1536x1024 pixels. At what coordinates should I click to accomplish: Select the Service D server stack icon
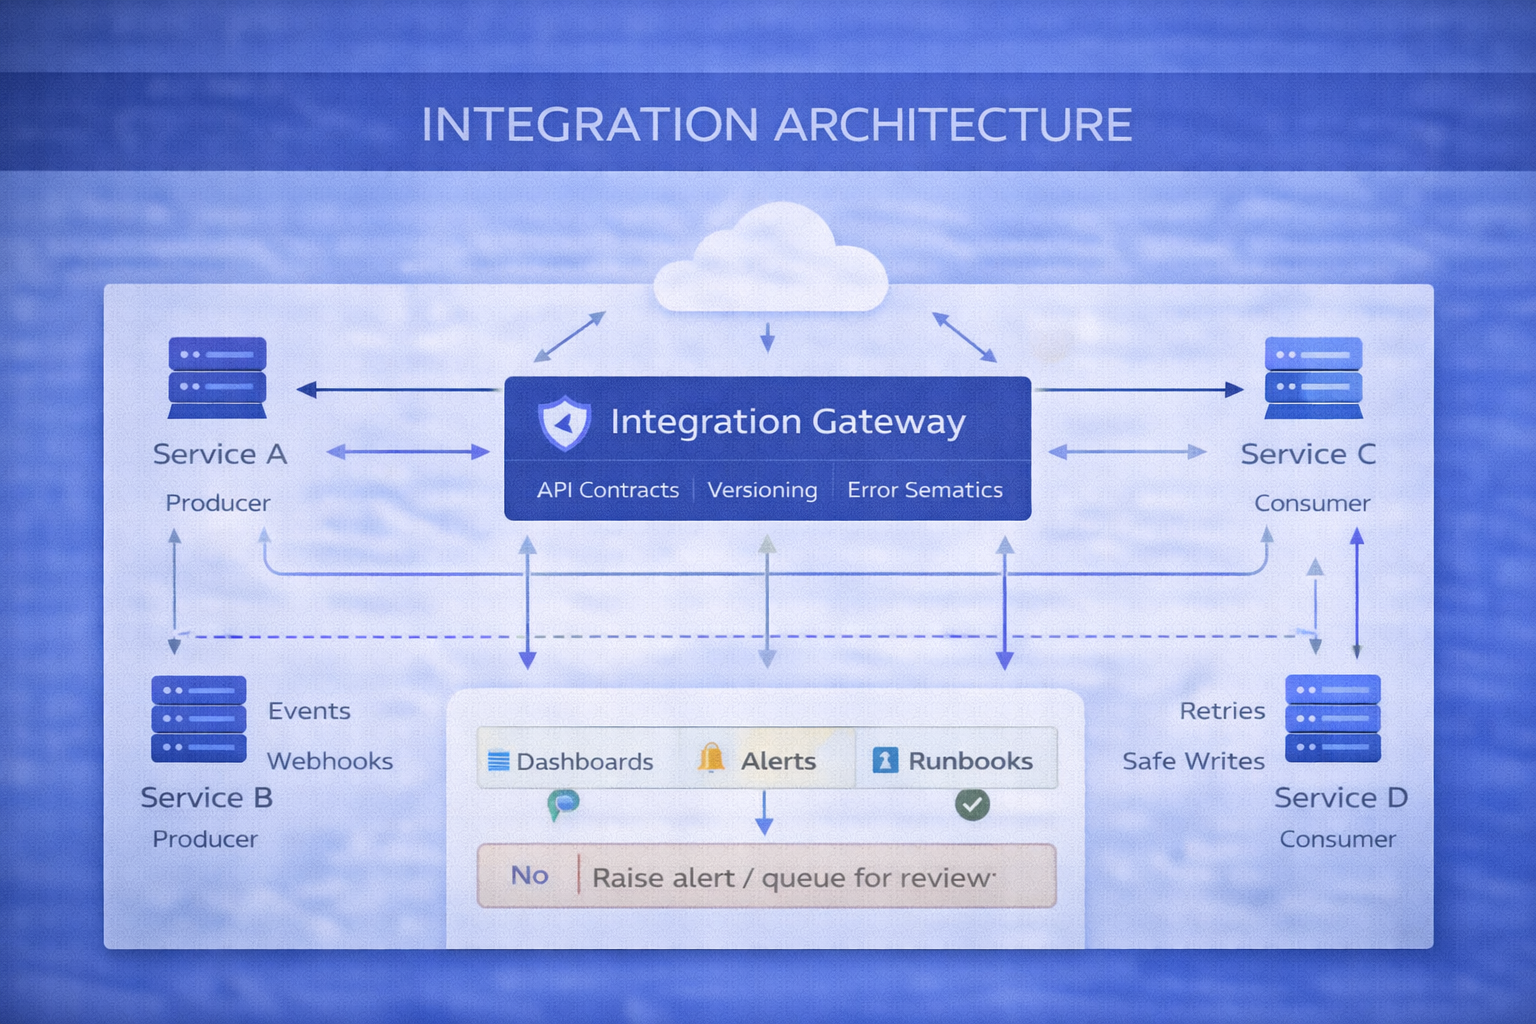coord(1332,718)
